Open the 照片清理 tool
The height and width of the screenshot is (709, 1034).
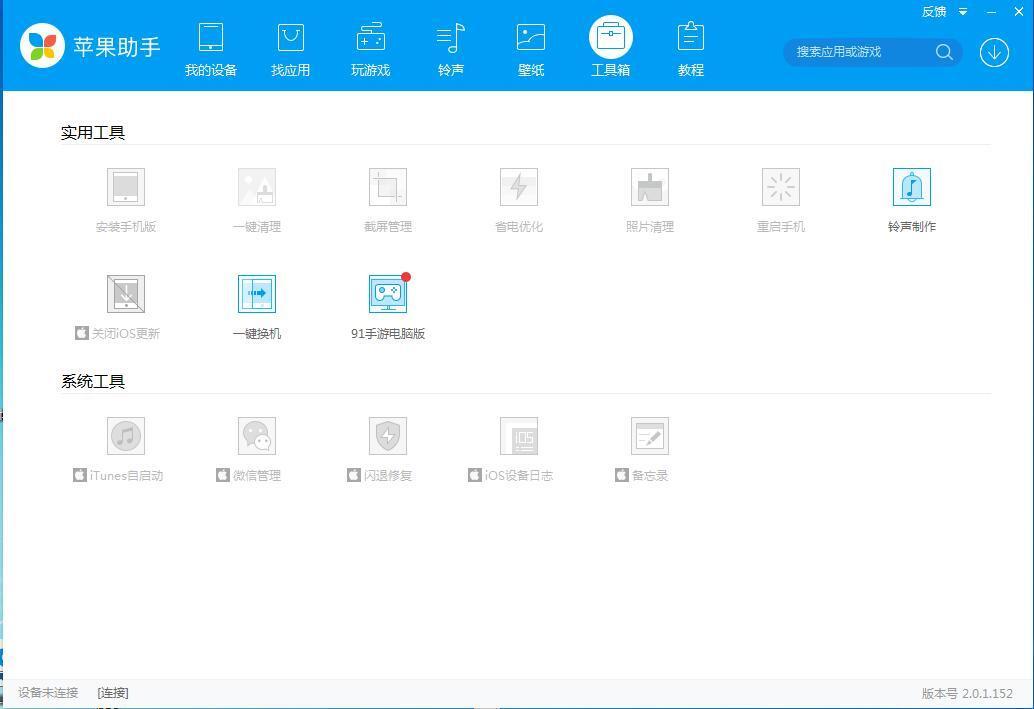pyautogui.click(x=650, y=187)
